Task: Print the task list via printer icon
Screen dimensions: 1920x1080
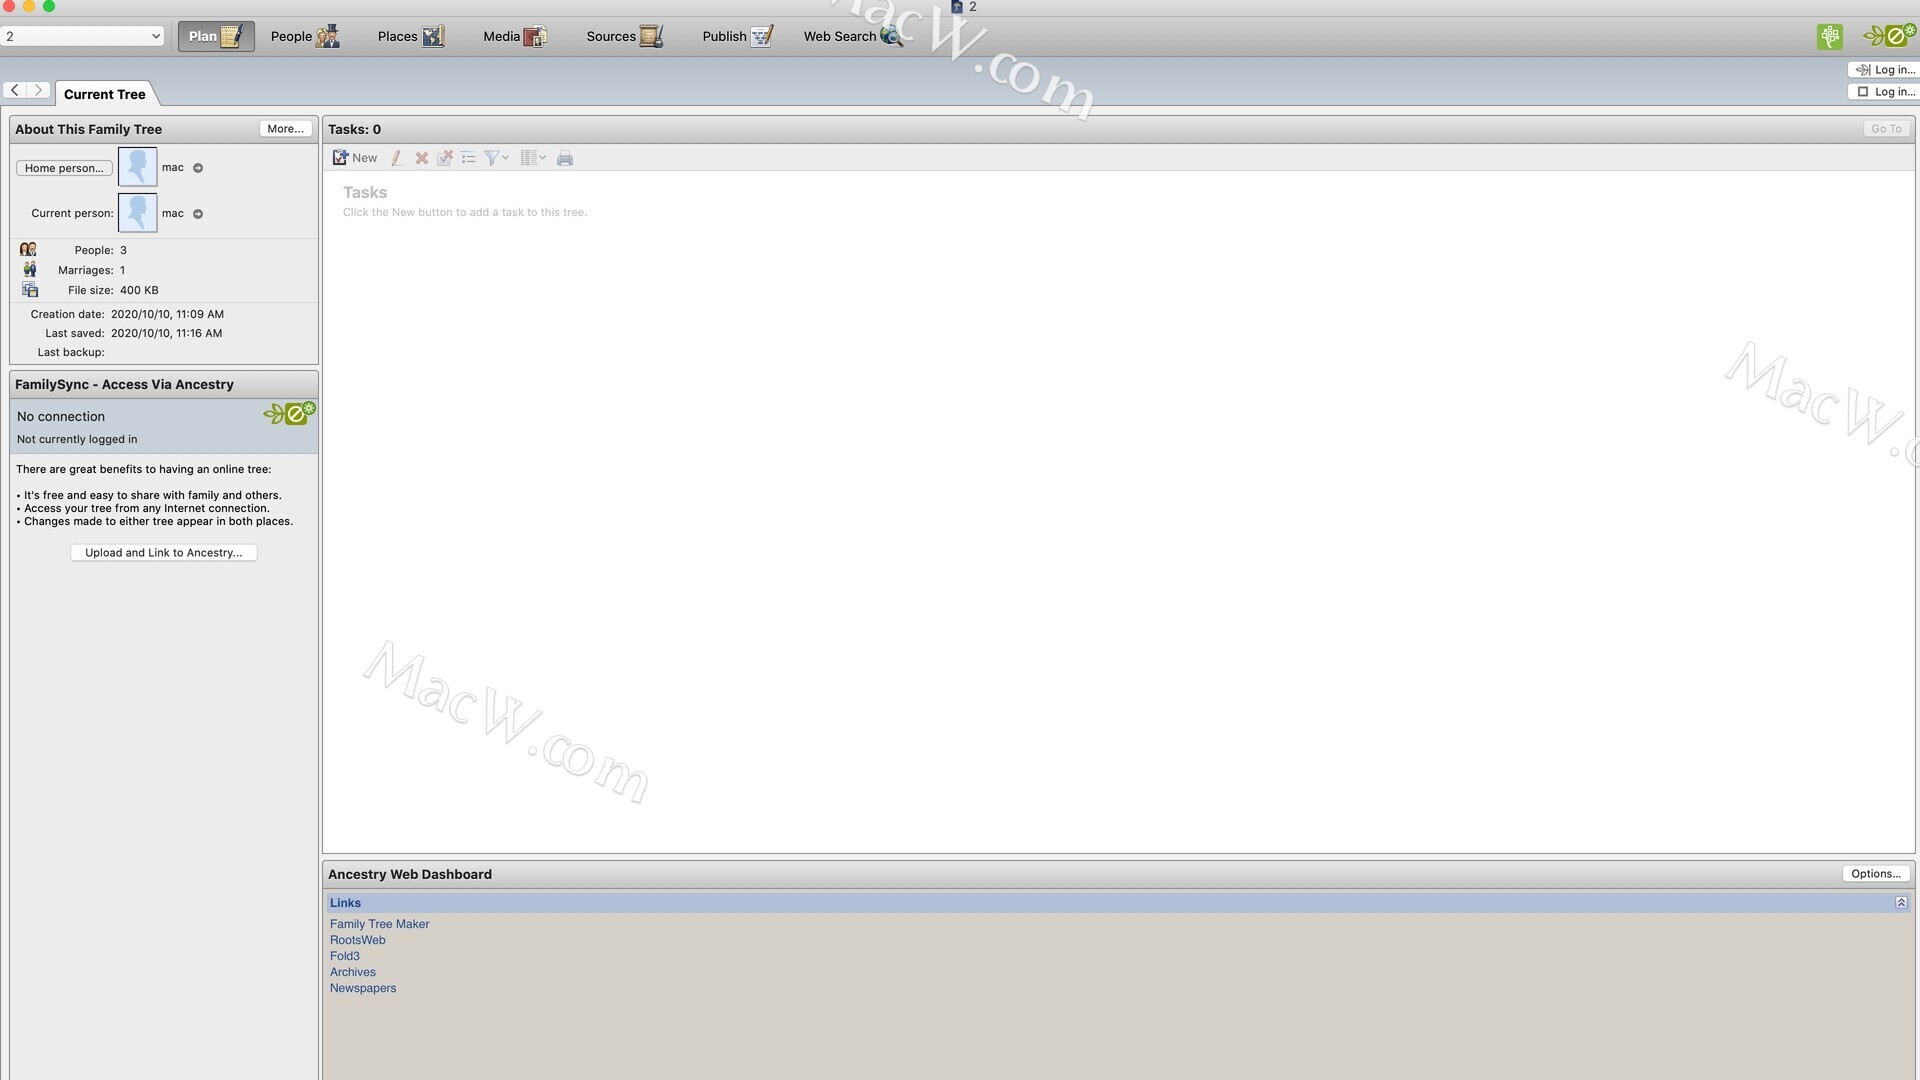Action: [565, 158]
